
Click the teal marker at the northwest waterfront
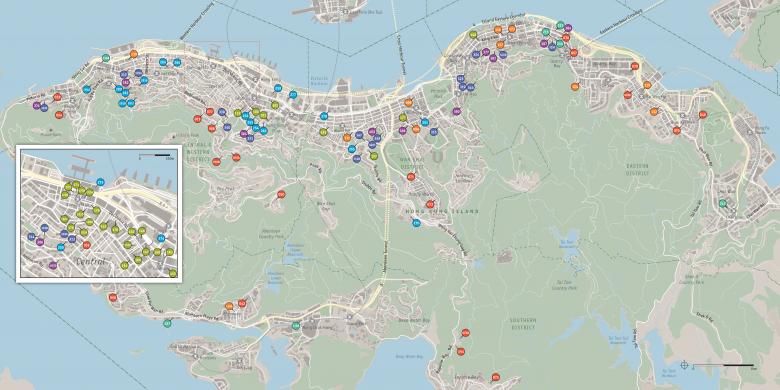(105, 58)
